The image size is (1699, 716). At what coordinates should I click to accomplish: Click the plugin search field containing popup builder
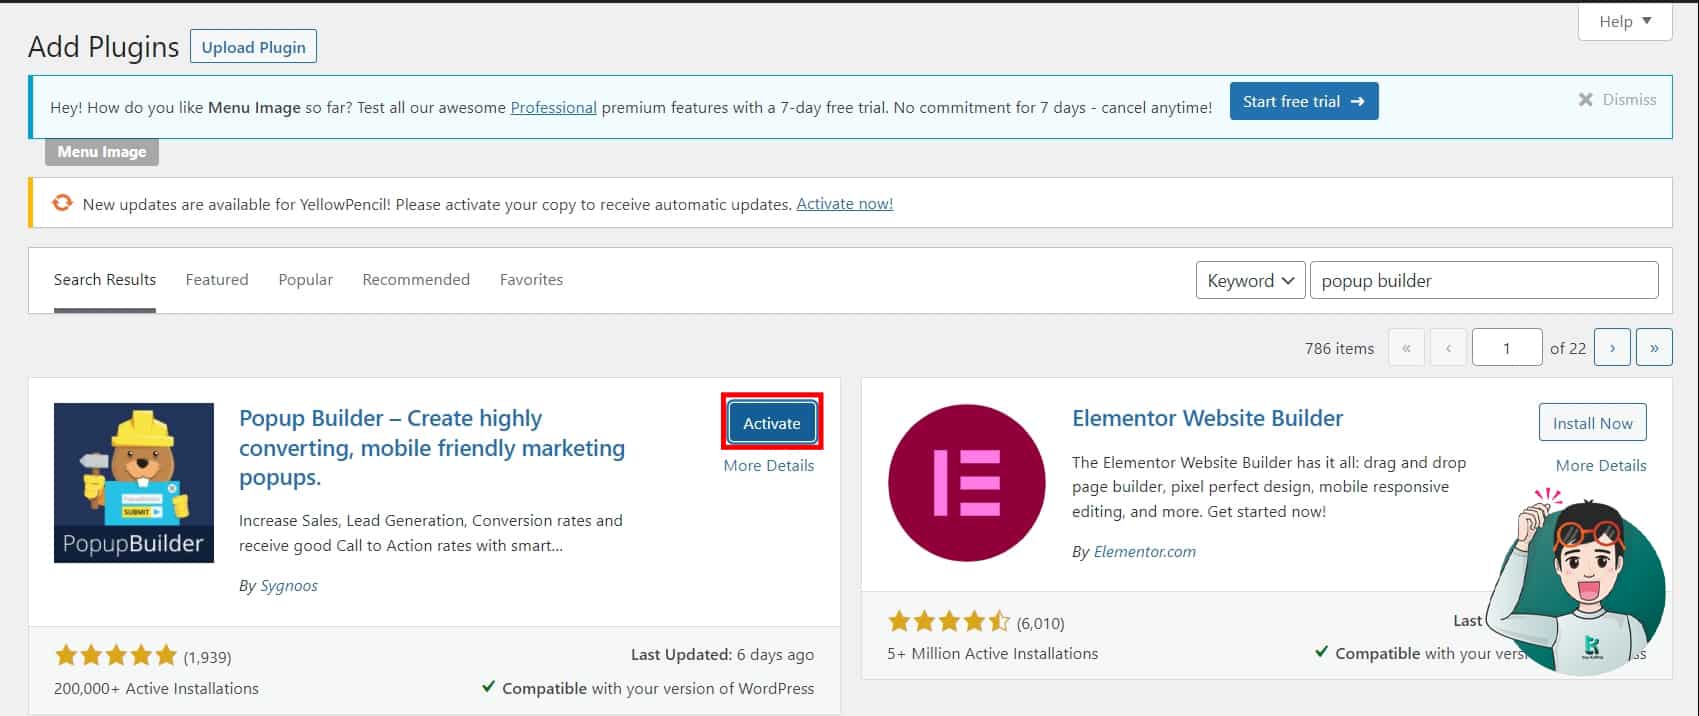pyautogui.click(x=1484, y=280)
